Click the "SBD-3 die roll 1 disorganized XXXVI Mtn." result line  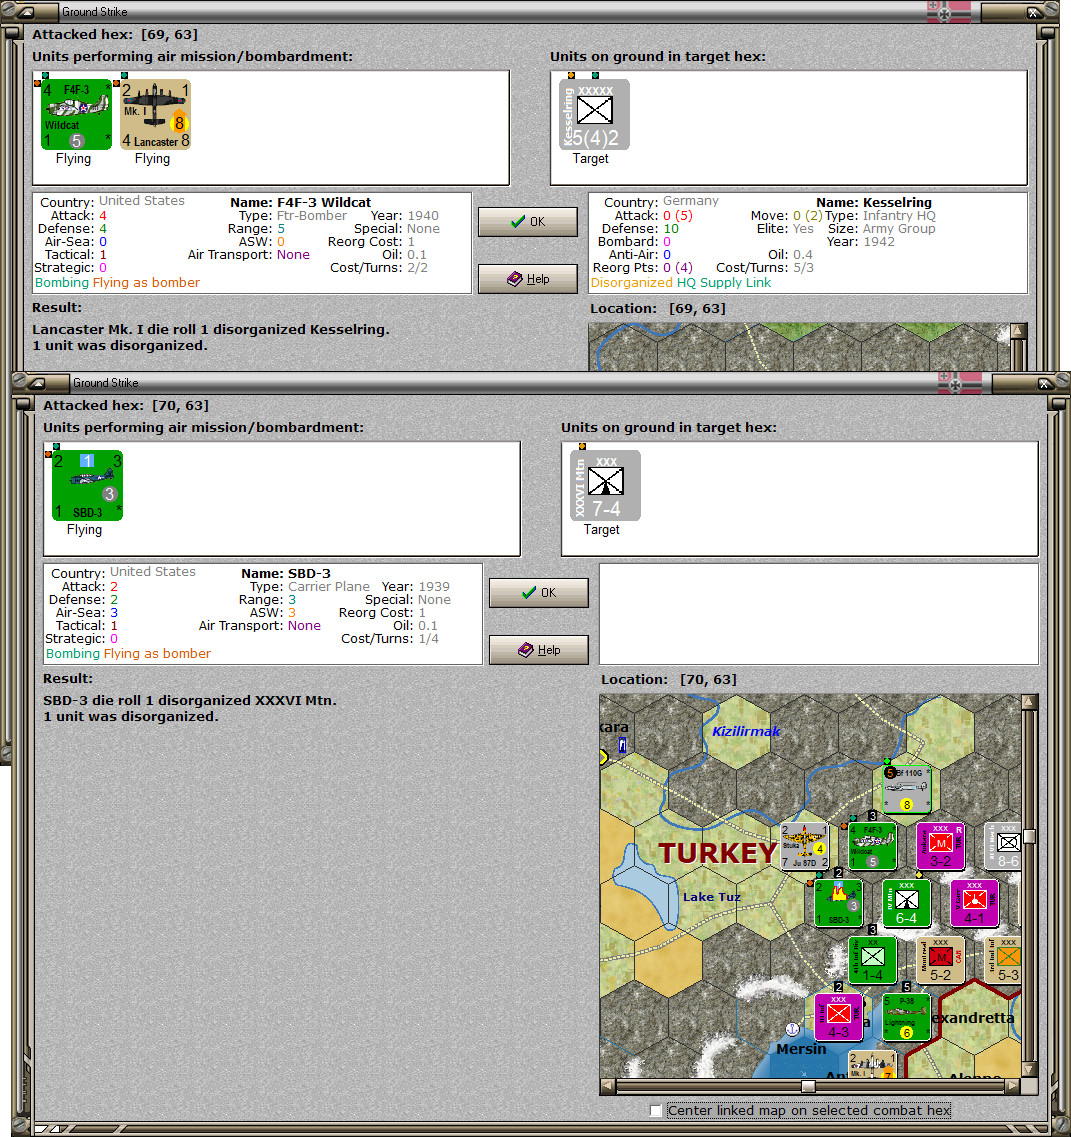(x=189, y=700)
